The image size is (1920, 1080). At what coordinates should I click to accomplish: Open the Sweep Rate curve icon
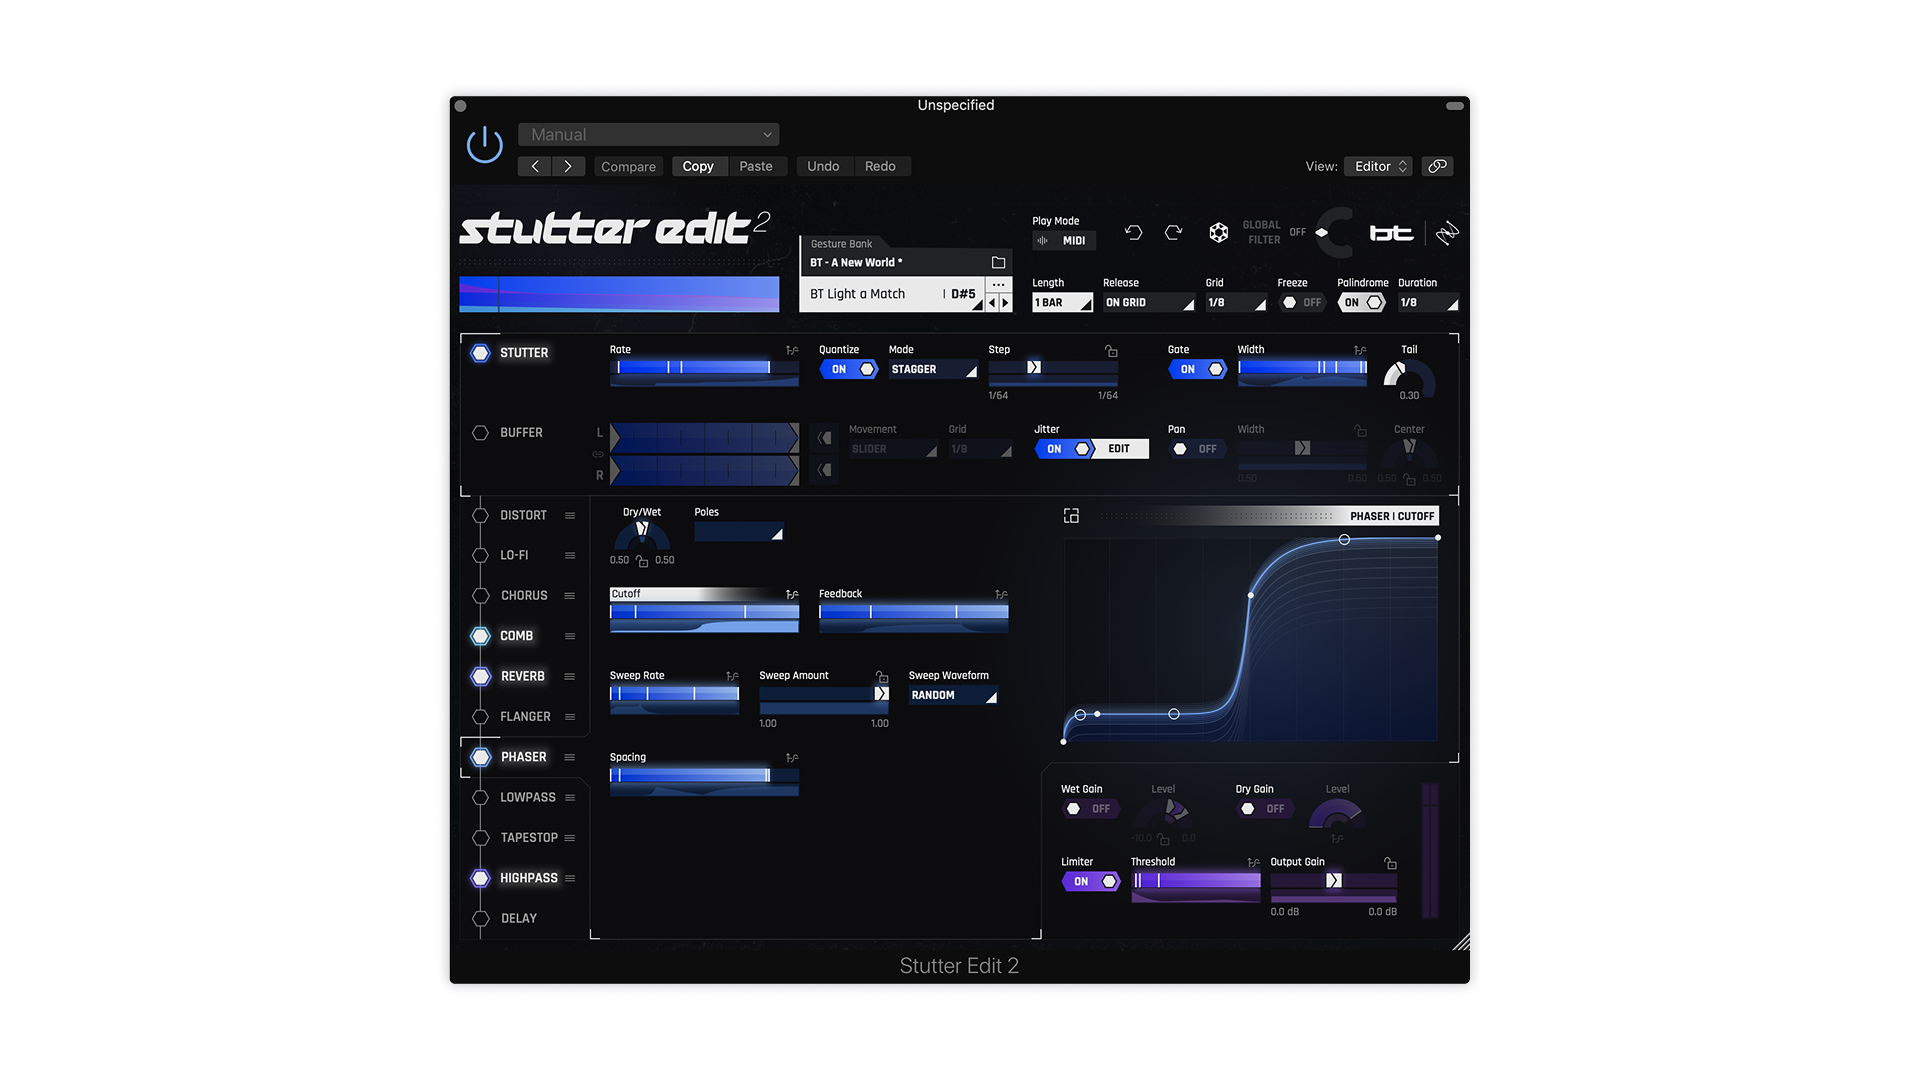pos(732,676)
